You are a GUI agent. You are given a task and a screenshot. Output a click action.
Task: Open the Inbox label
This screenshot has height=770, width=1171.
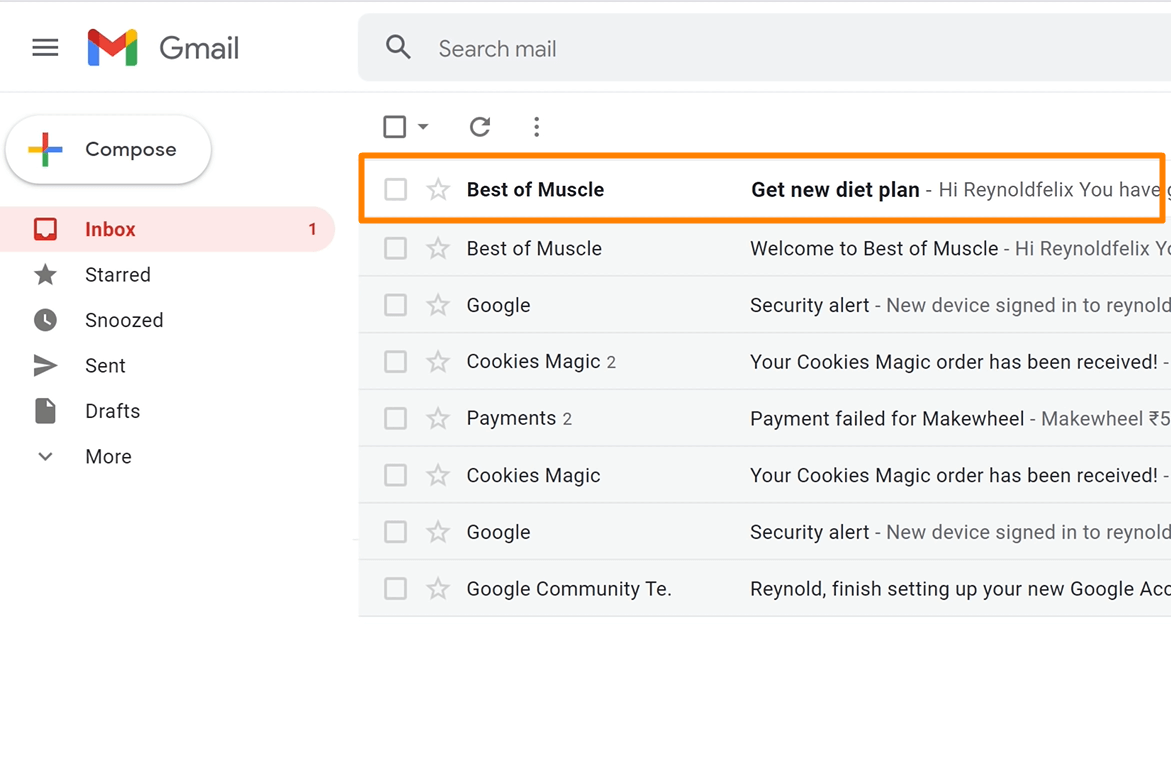pos(110,229)
